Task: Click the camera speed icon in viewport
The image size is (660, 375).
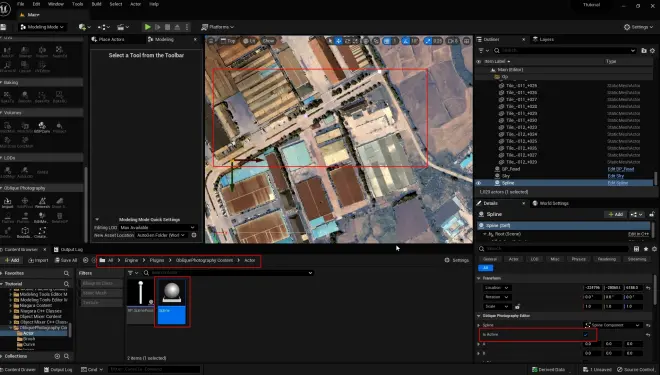Action: [x=452, y=41]
